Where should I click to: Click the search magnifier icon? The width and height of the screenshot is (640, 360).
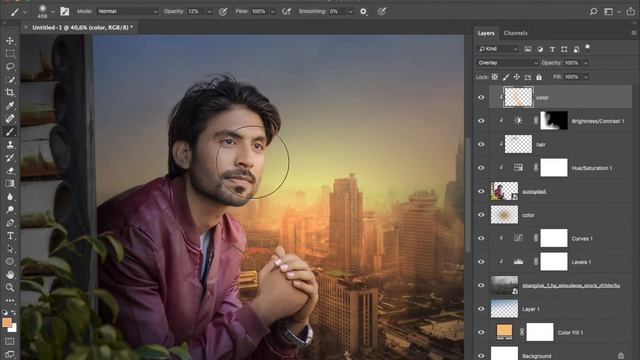click(593, 11)
